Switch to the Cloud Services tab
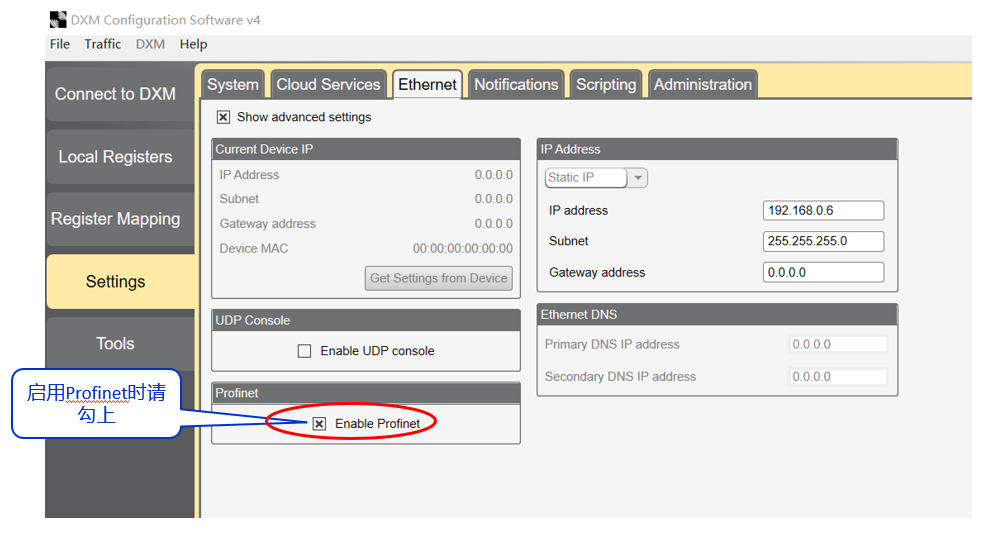Viewport: 997px width, 537px height. (328, 85)
